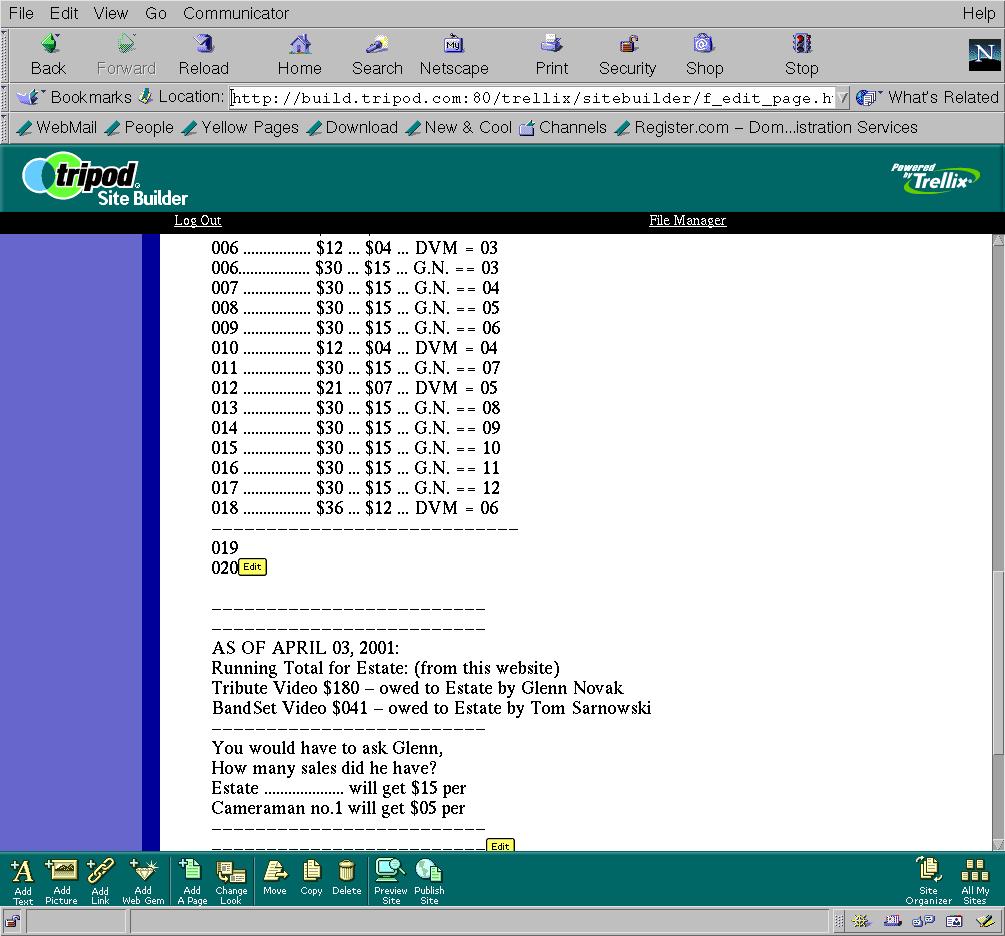Open the File menu

pyautogui.click(x=21, y=13)
